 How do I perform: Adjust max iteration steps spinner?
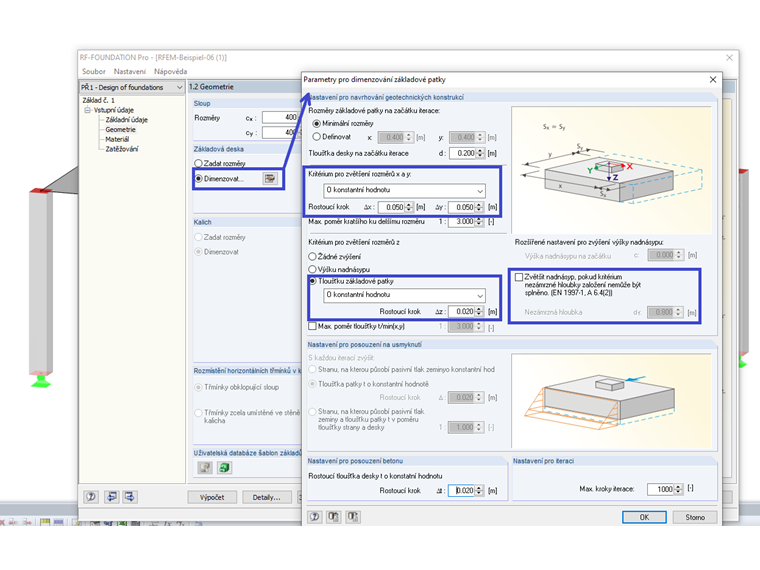[678, 490]
